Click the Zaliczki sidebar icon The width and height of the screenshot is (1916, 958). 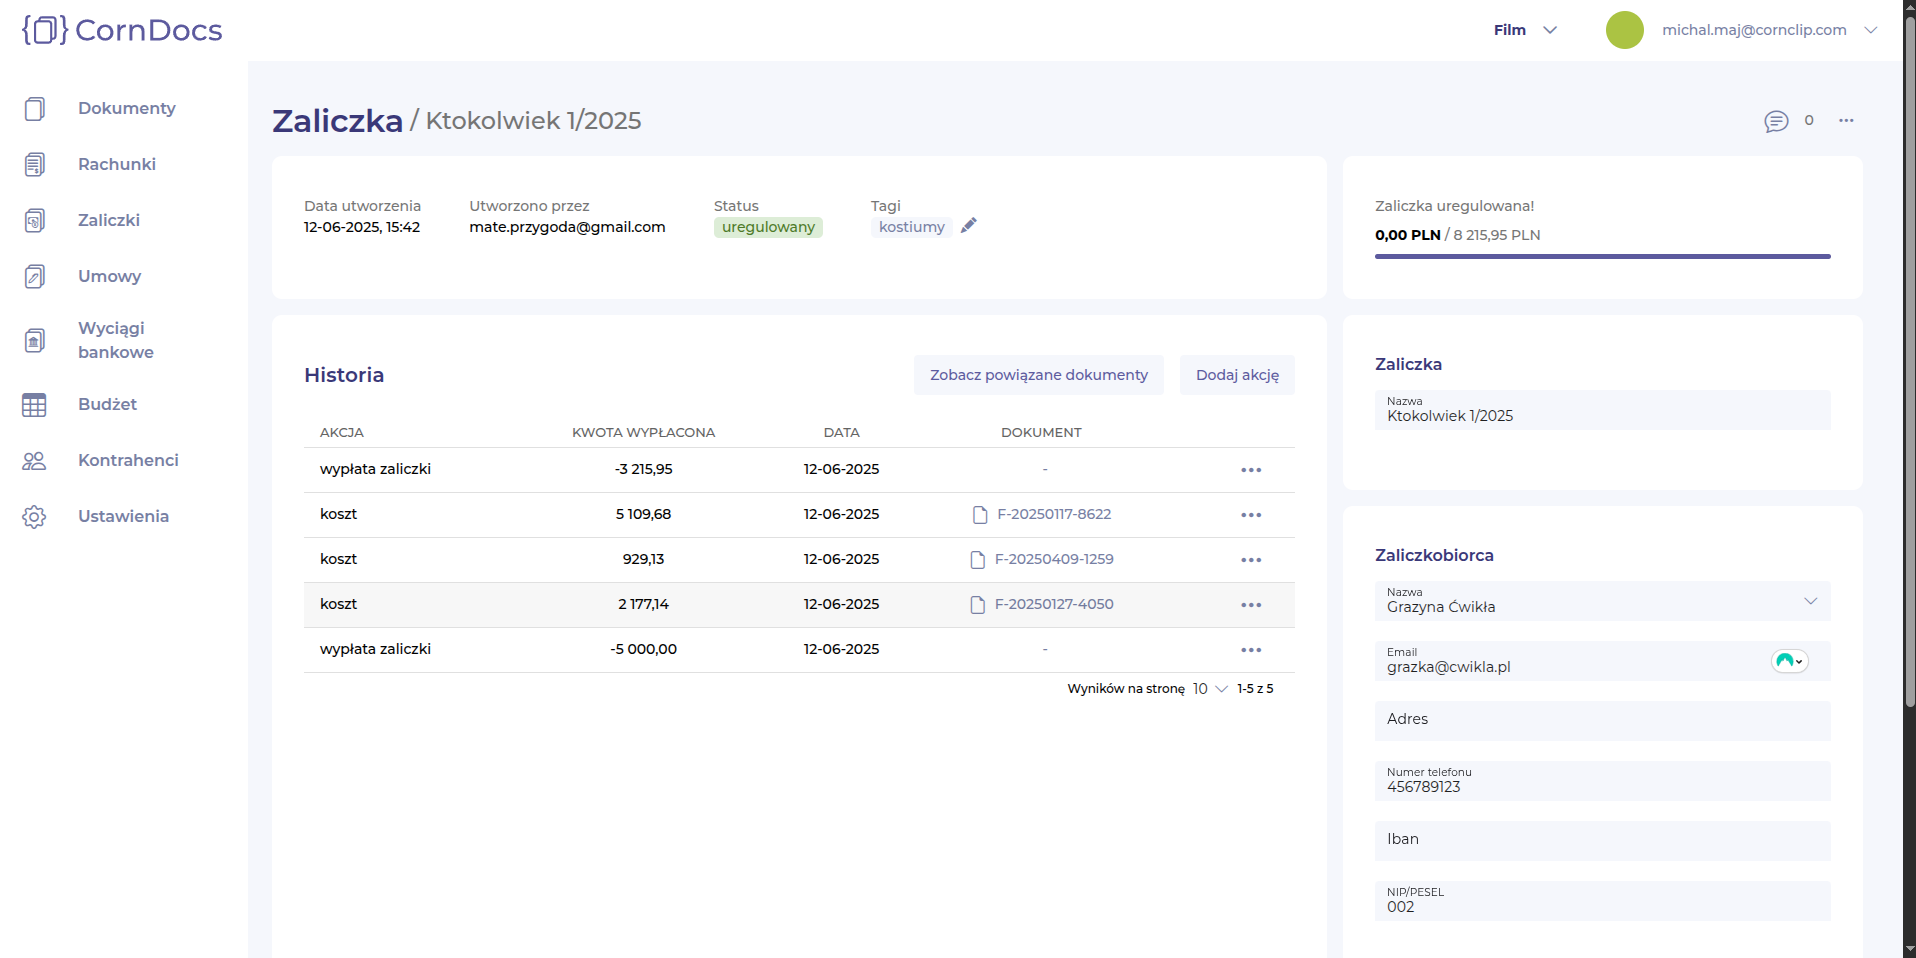point(34,220)
